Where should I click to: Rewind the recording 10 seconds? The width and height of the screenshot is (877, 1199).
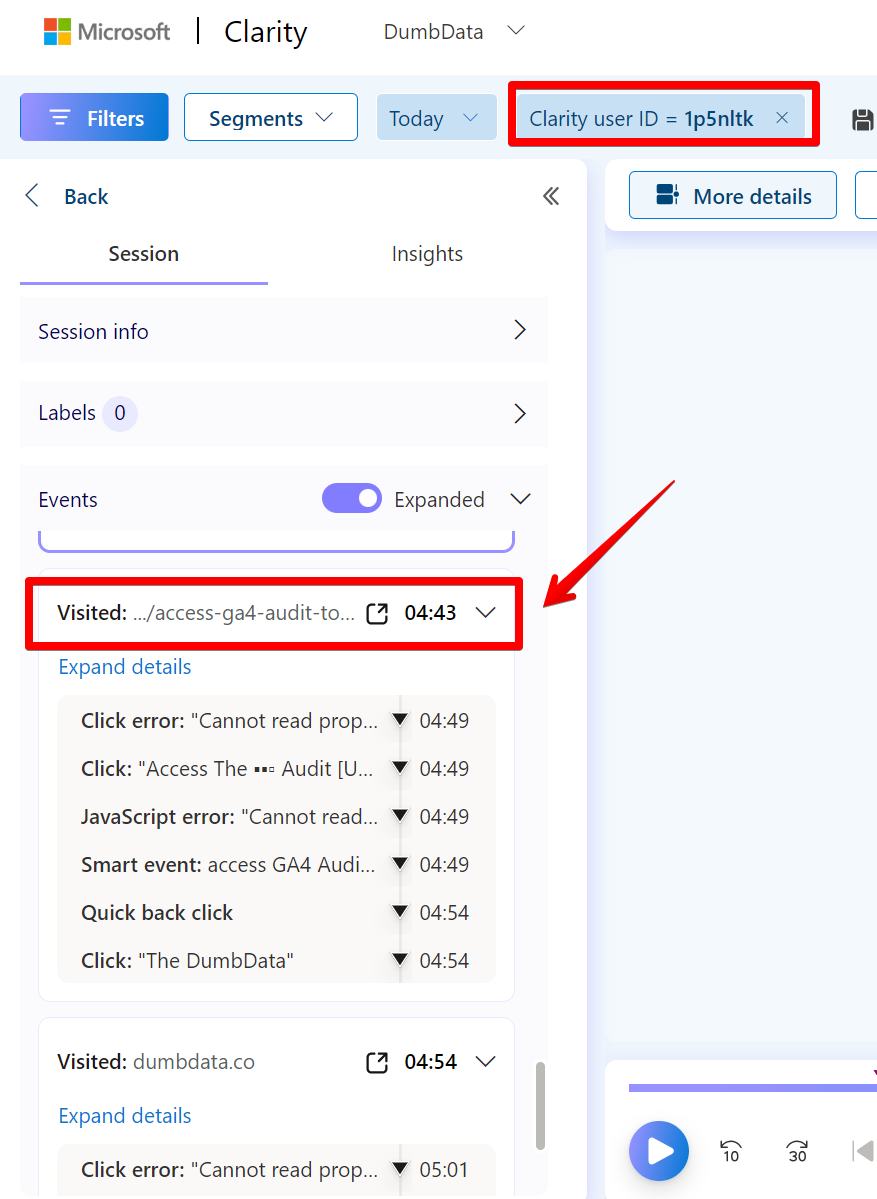pos(730,1151)
